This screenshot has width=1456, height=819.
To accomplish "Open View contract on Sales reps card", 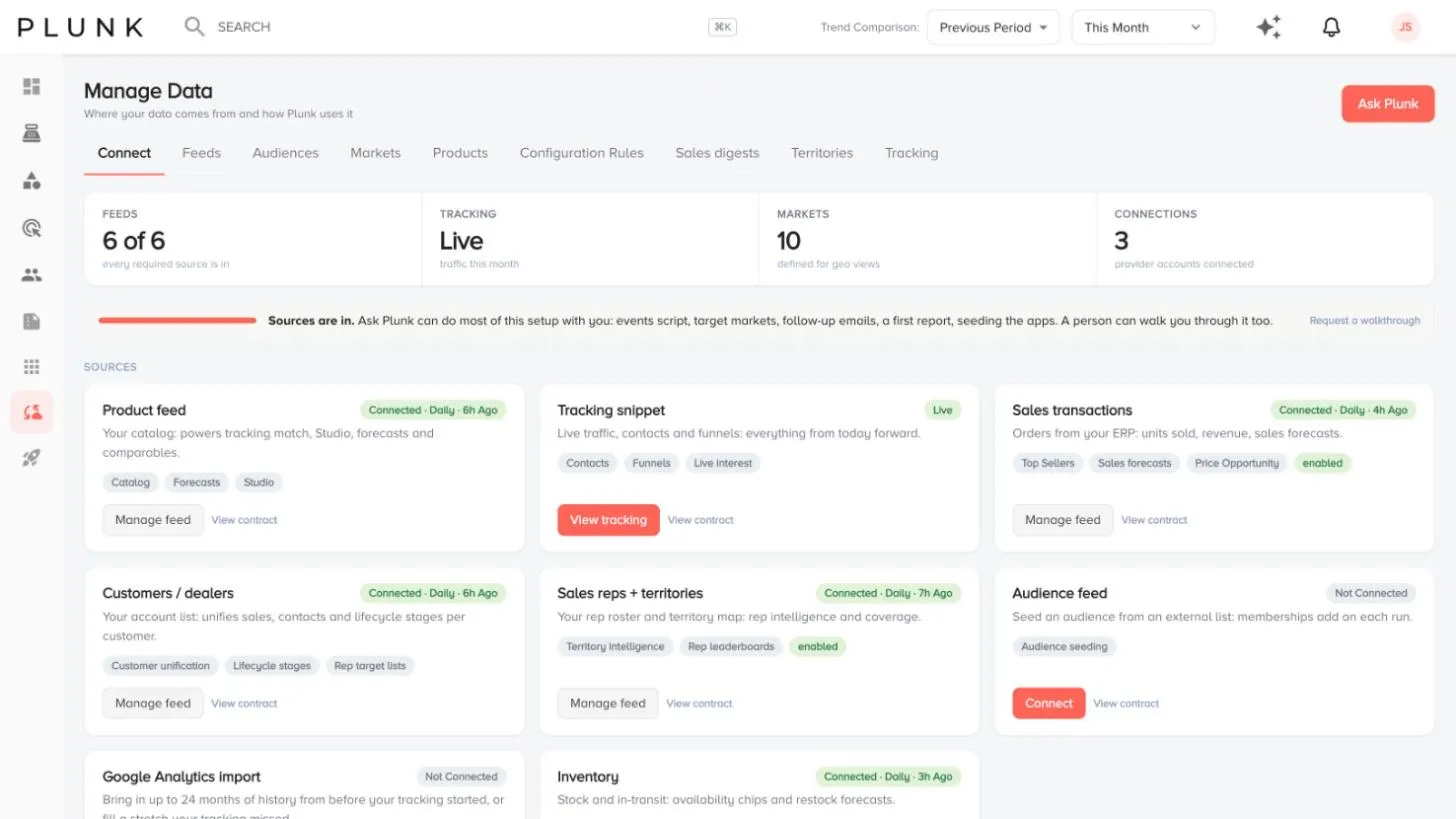I will 699,703.
